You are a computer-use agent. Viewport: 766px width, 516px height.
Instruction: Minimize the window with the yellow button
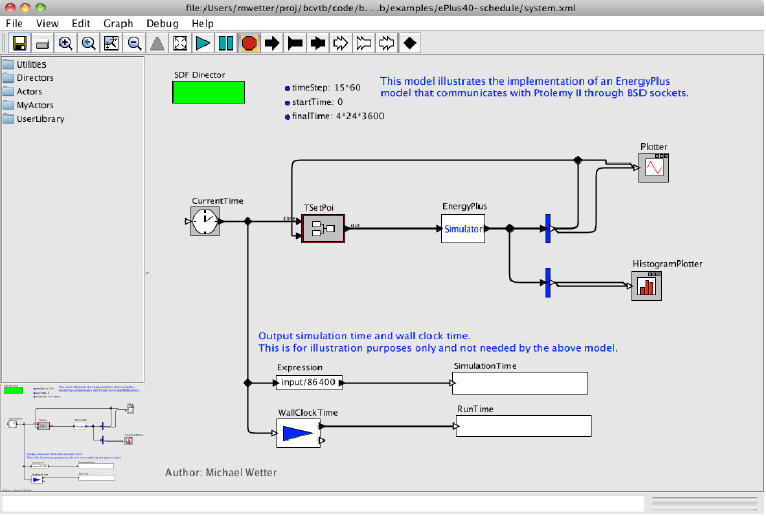coord(25,7)
